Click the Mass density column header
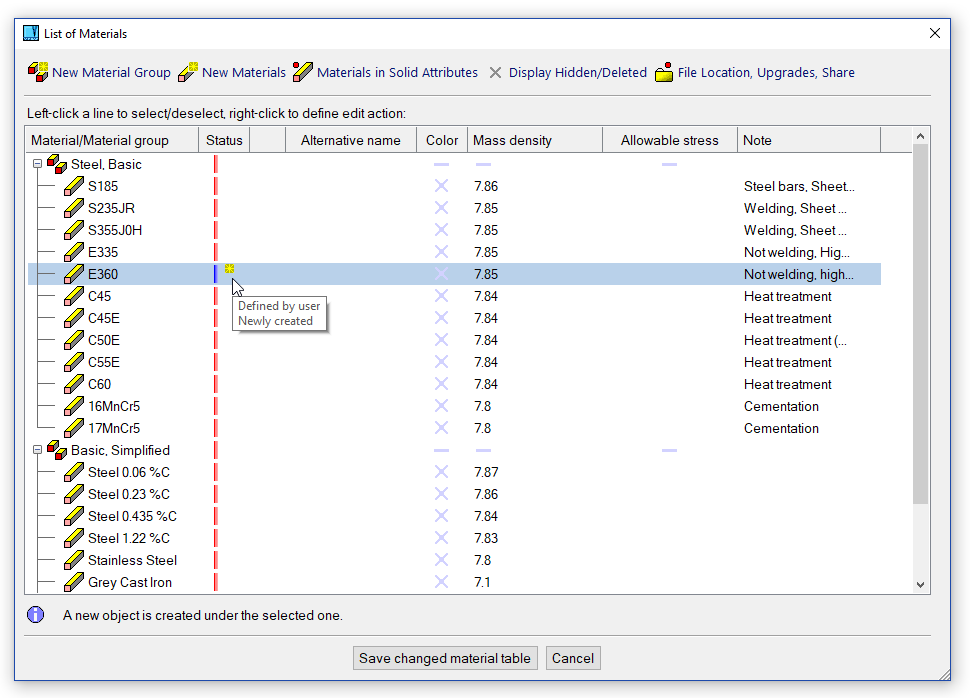970x698 pixels. point(512,140)
